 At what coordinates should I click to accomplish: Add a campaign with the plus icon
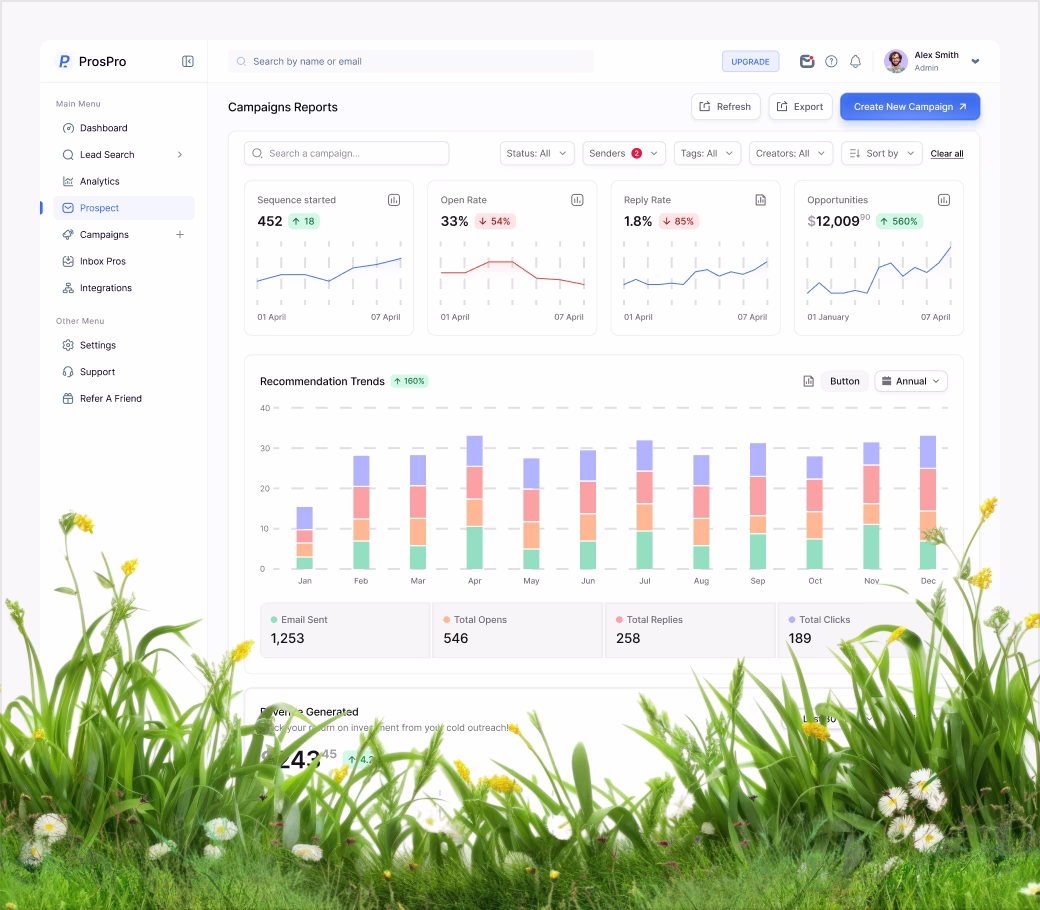pos(180,234)
